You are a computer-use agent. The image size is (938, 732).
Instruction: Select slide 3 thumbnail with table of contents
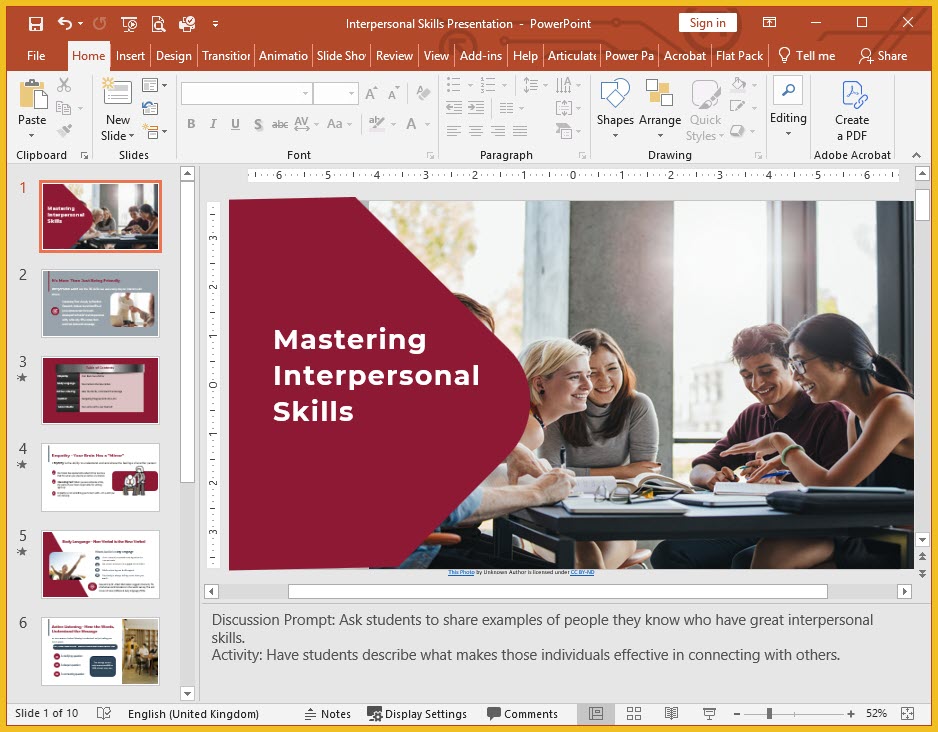pyautogui.click(x=100, y=390)
